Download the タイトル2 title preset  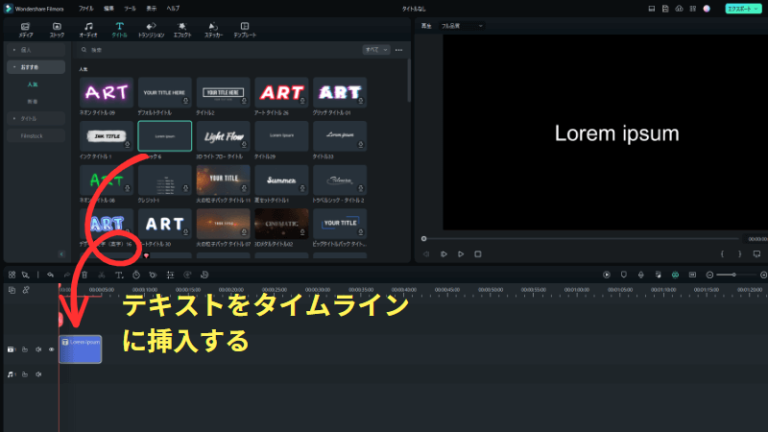click(x=244, y=101)
